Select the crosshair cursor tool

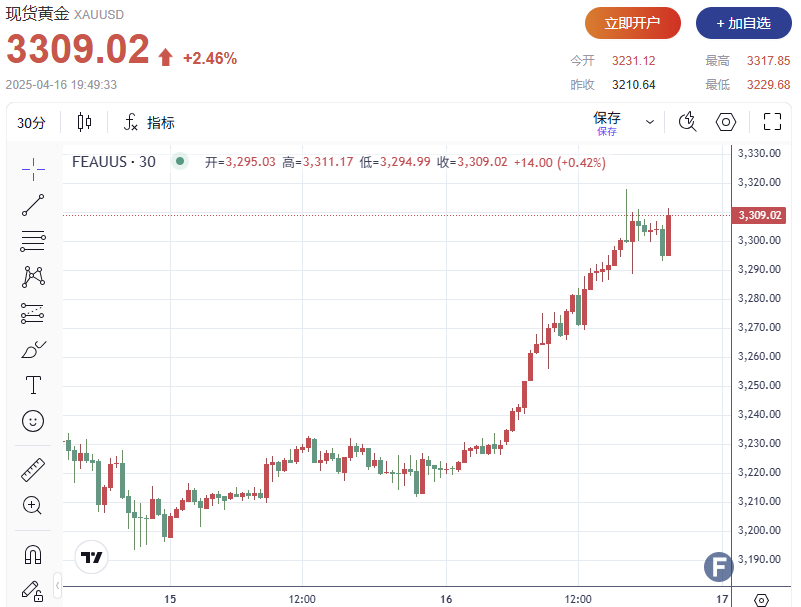coord(33,168)
